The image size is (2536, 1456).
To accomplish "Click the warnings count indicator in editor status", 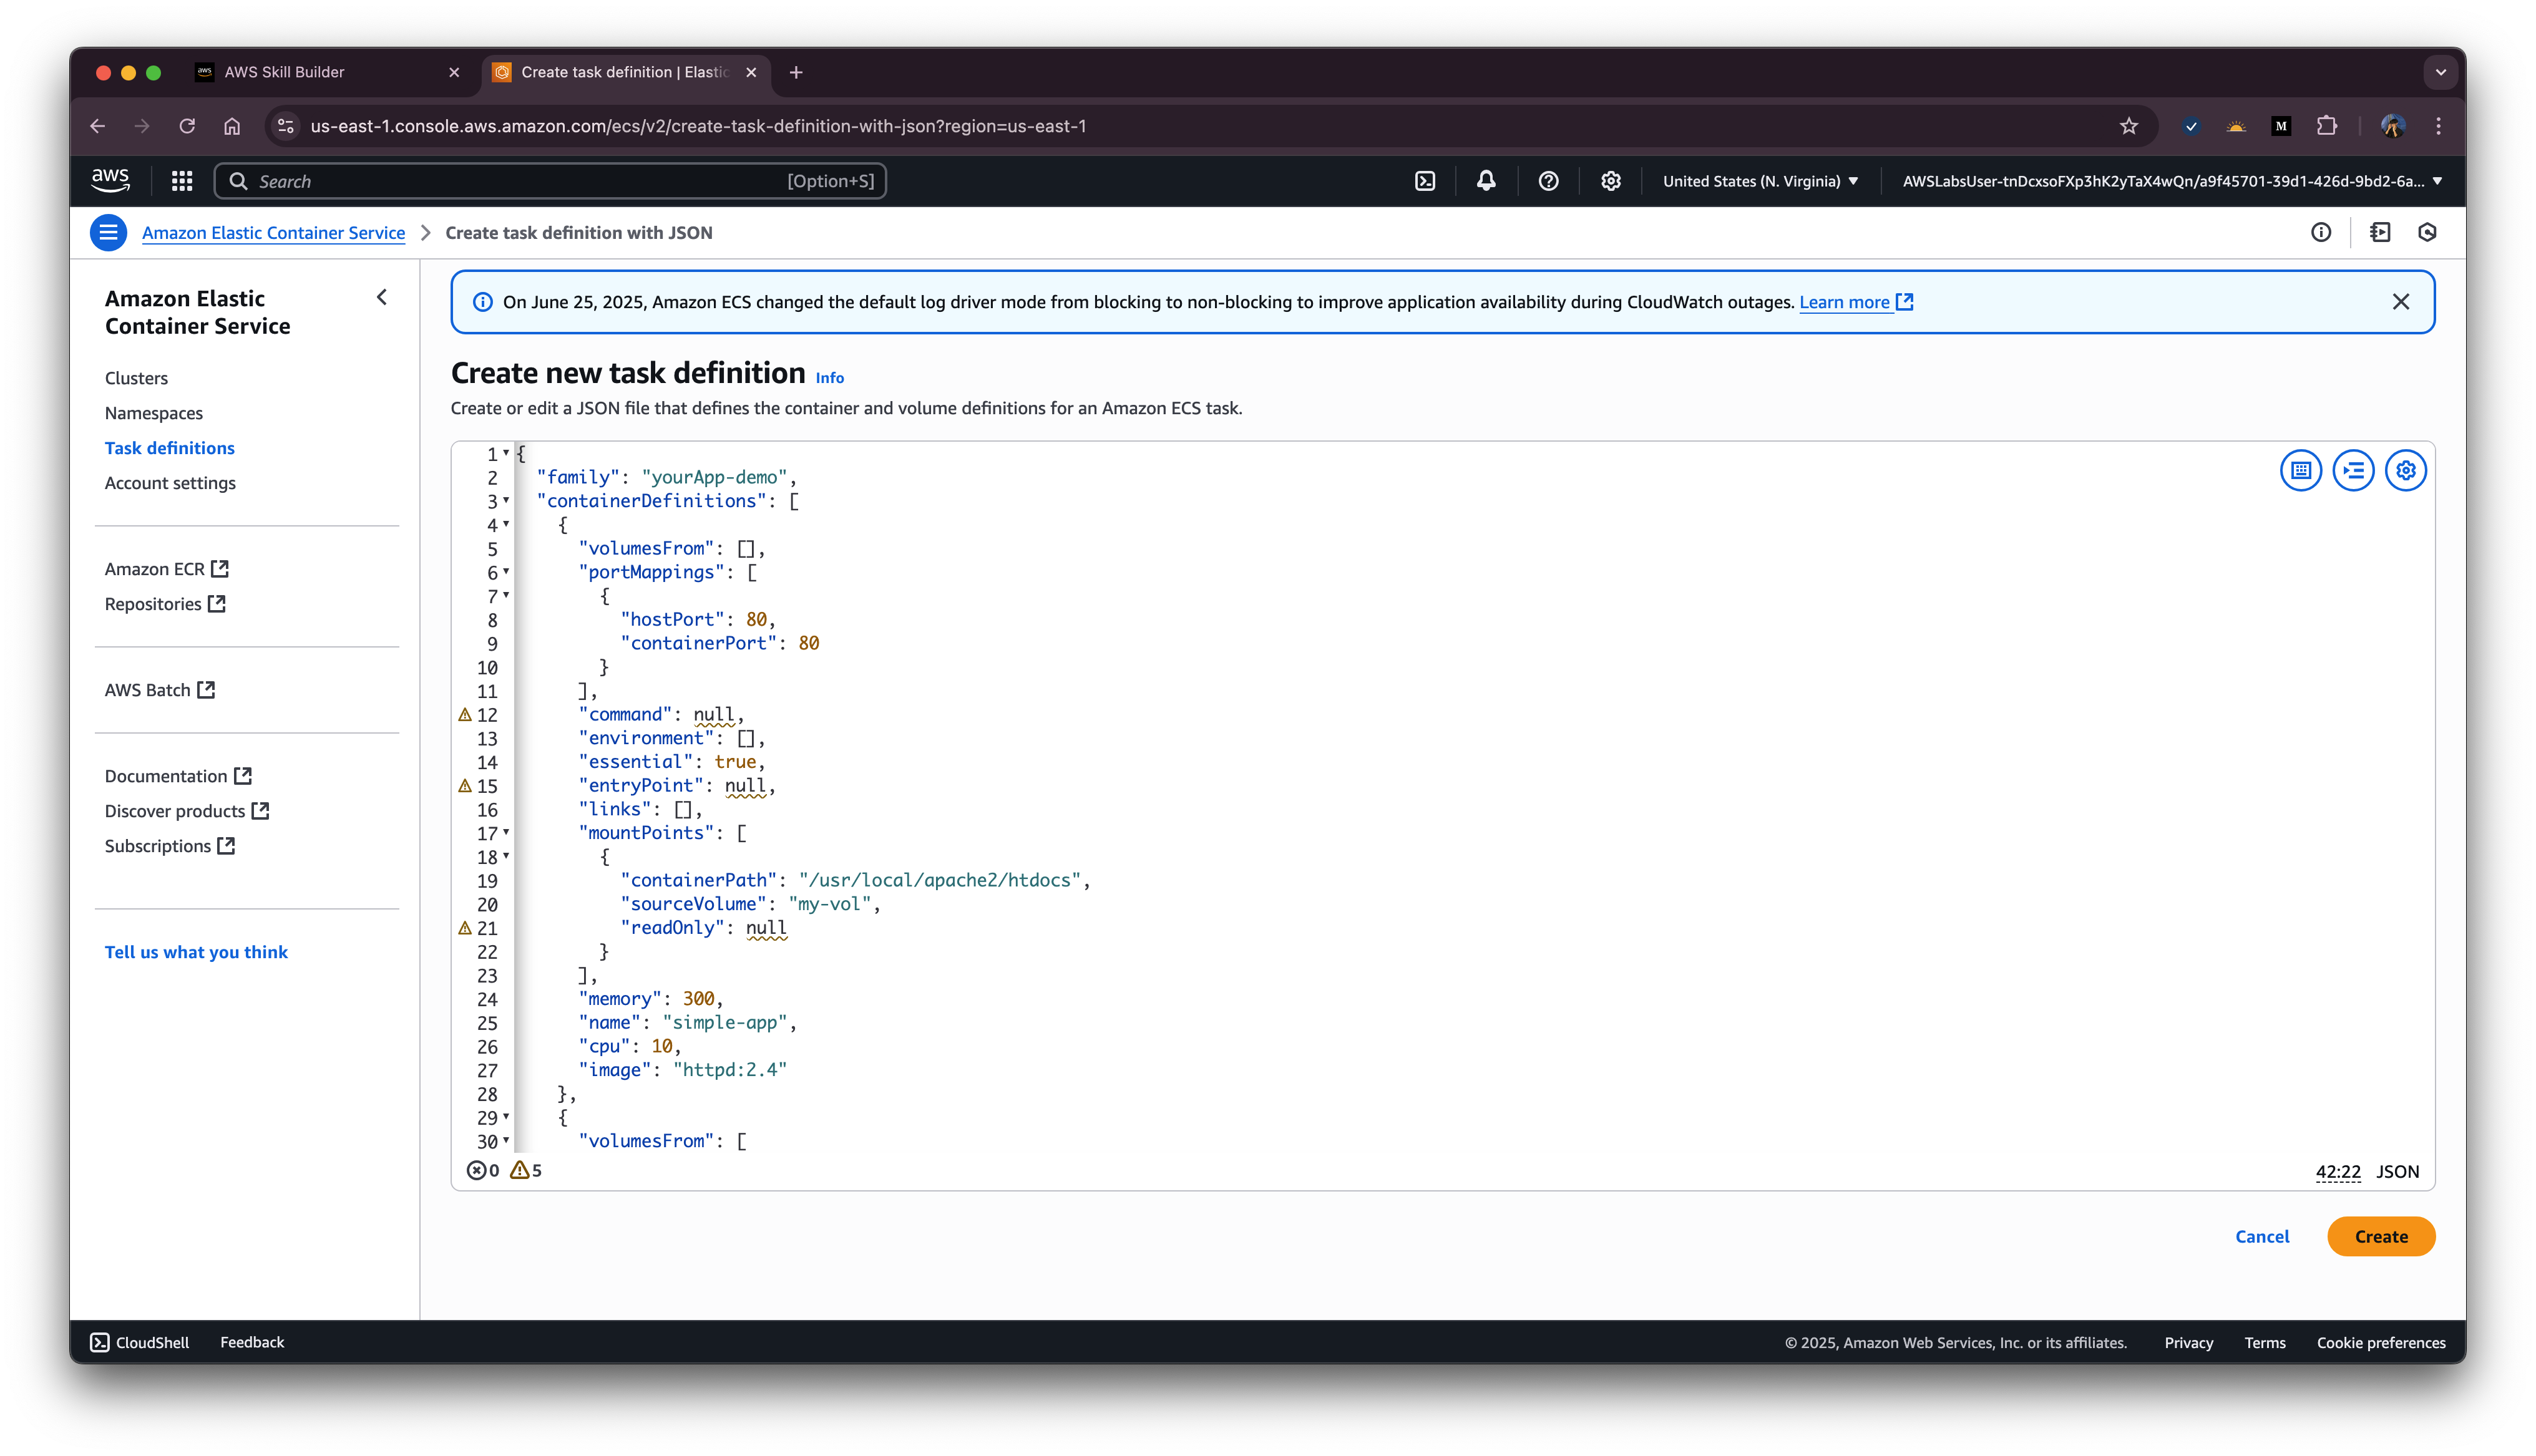I will point(526,1170).
